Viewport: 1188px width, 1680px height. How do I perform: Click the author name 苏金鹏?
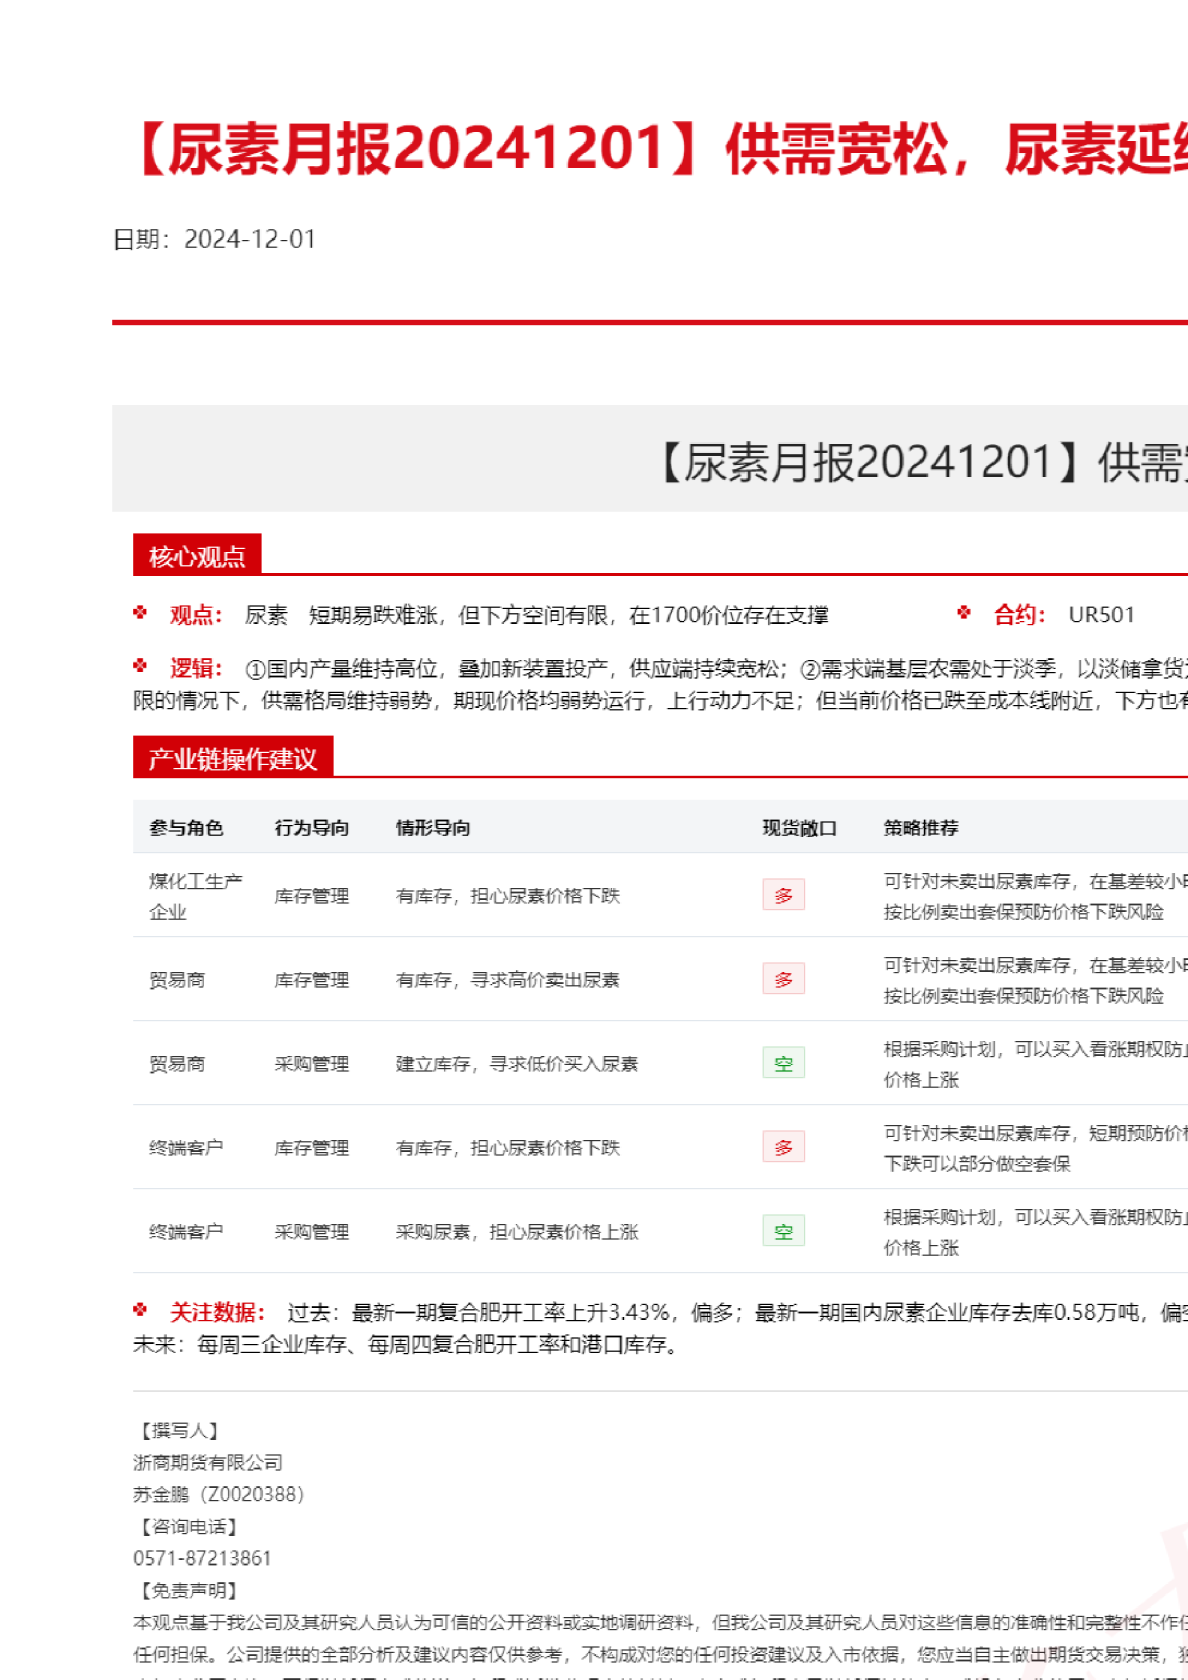coord(161,1494)
